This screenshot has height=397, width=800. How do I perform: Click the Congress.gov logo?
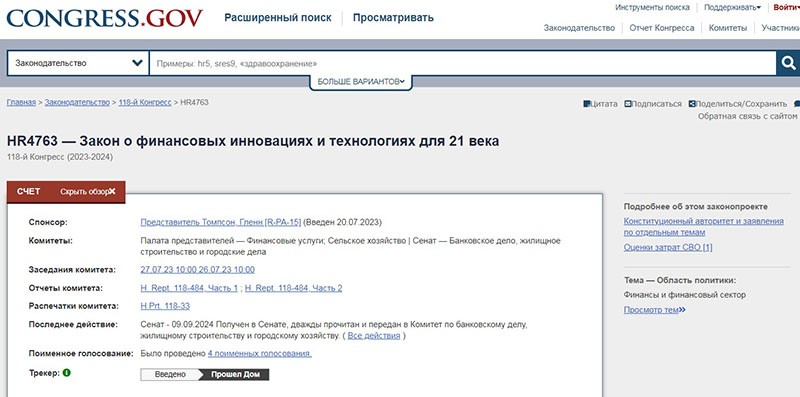click(105, 18)
